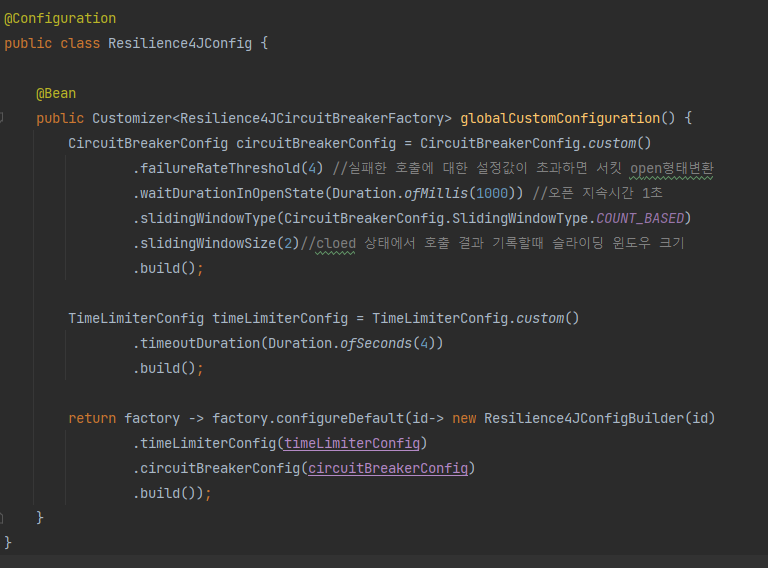Click custom() on the TimeLimiterConfig line
Image resolution: width=768 pixels, height=568 pixels.
click(548, 318)
